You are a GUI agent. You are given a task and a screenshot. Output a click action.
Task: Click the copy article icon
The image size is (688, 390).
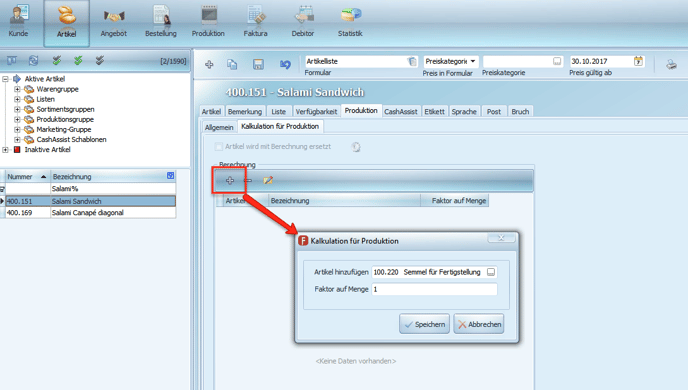click(232, 64)
